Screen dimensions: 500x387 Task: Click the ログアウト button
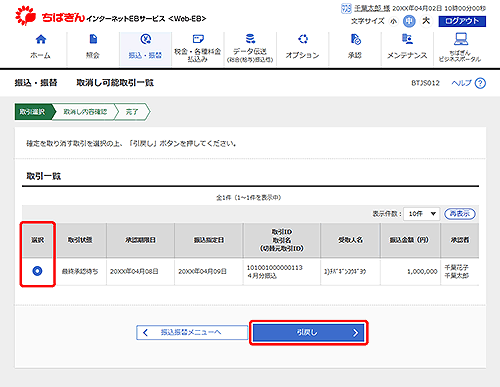point(462,21)
